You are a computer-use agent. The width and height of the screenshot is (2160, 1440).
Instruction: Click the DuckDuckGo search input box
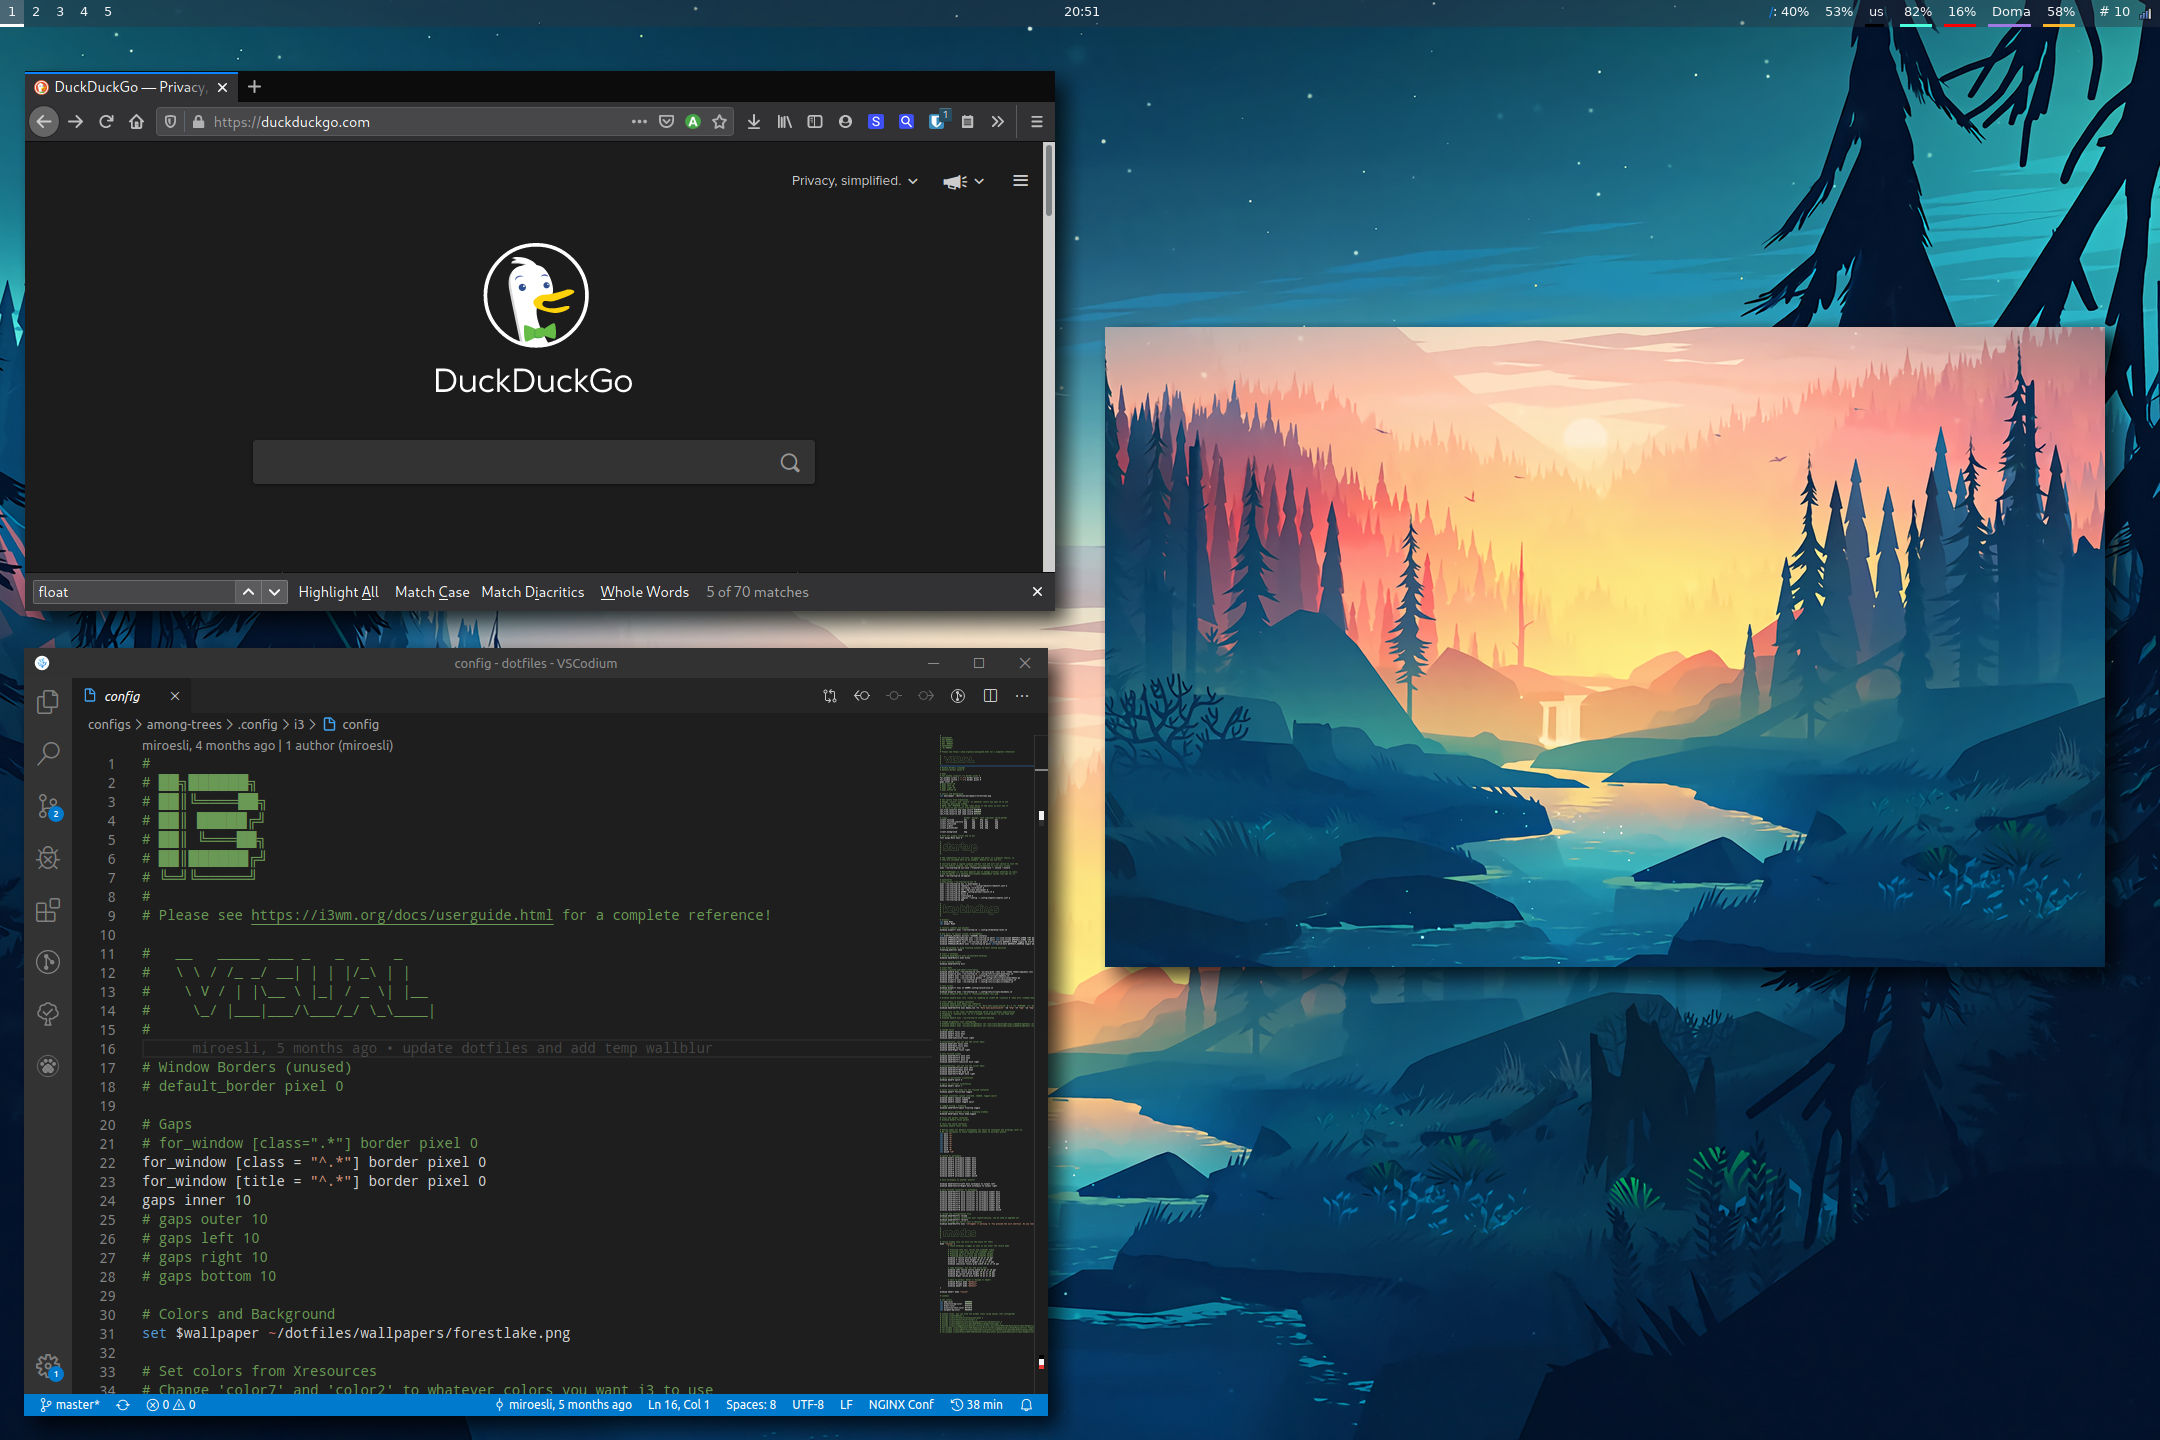click(515, 462)
